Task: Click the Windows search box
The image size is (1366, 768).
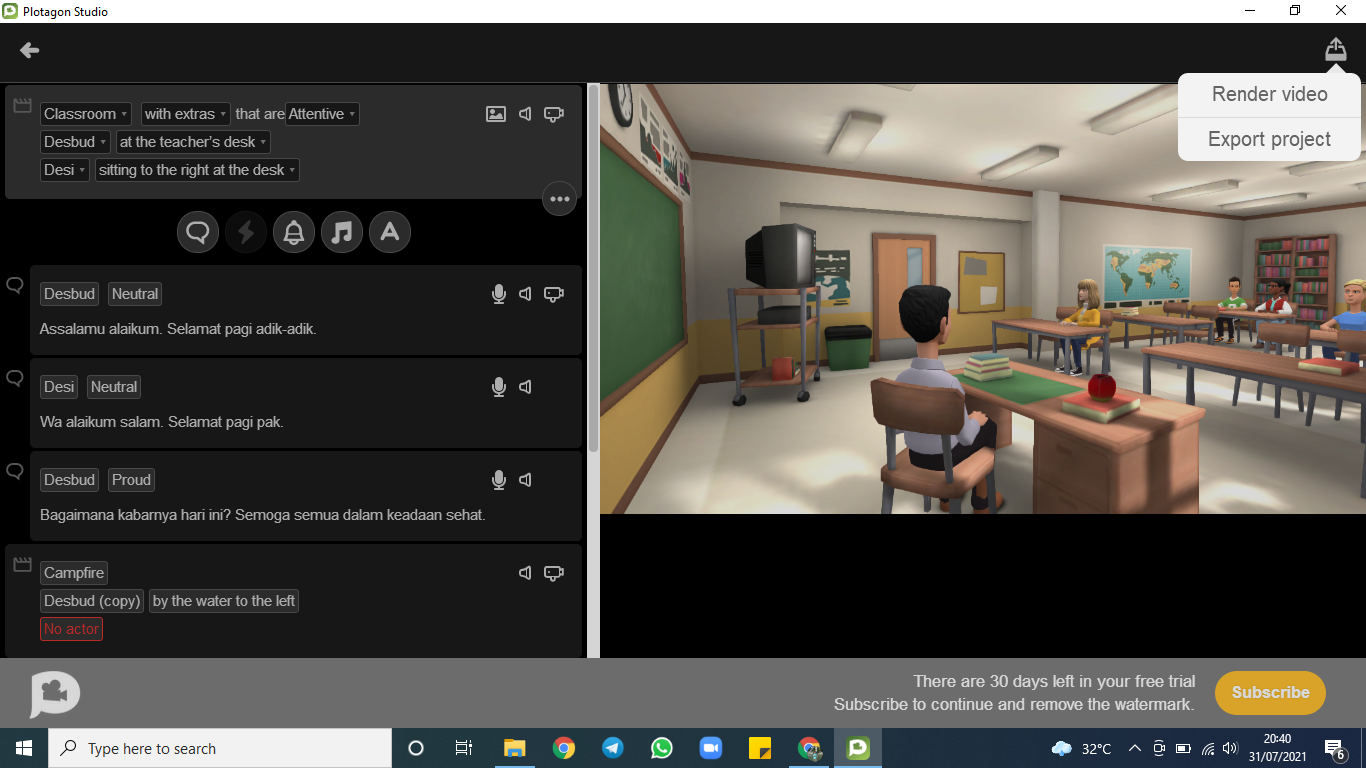Action: [x=220, y=748]
